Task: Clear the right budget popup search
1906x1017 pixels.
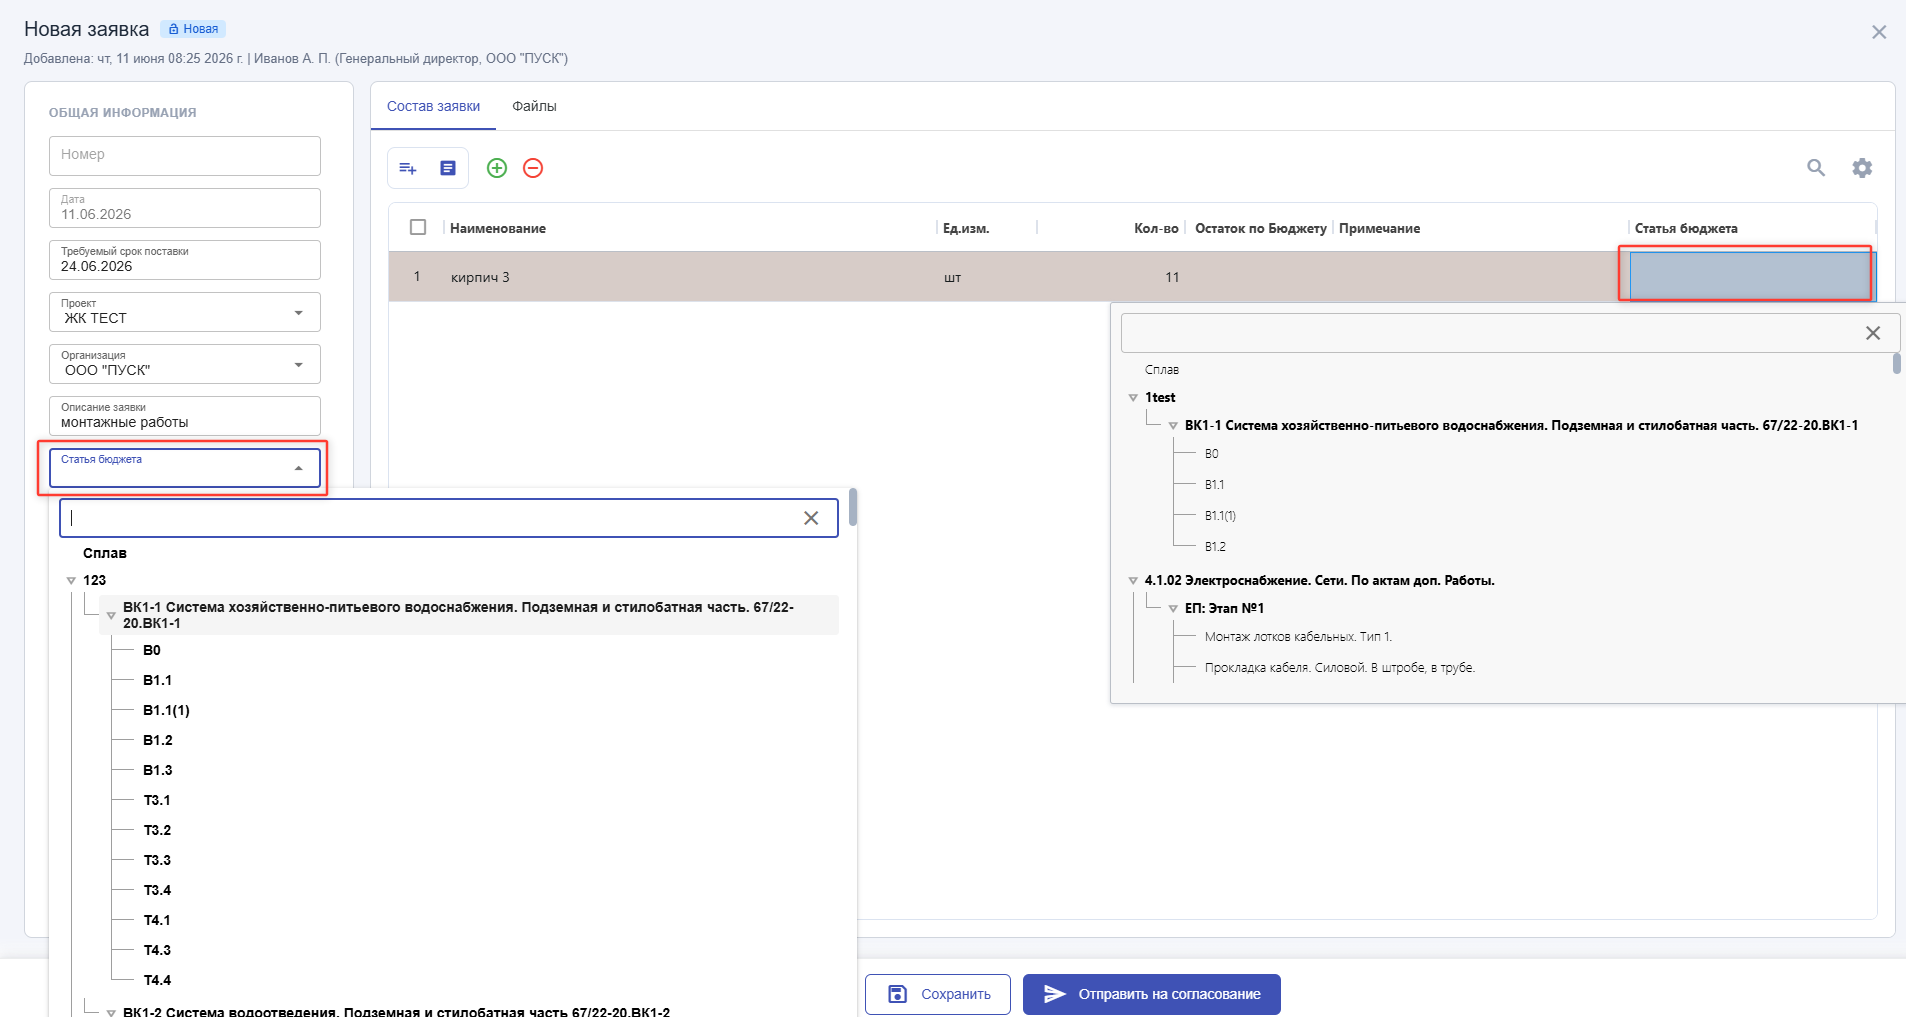Action: tap(1873, 333)
